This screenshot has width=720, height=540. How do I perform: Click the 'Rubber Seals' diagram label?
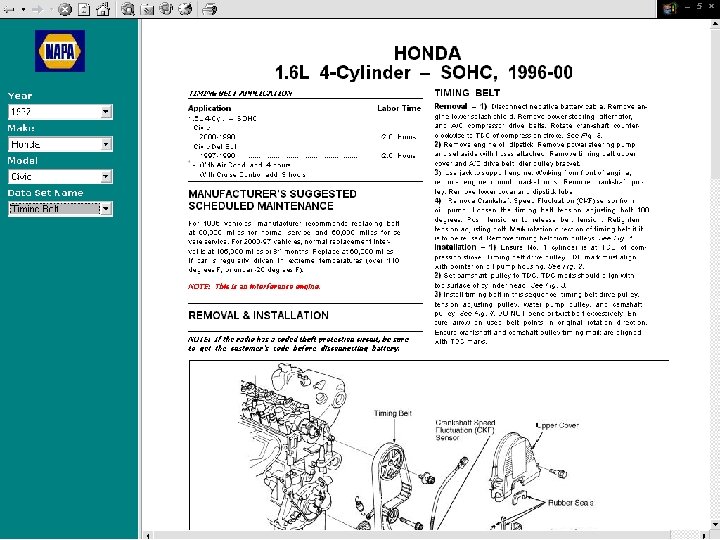[x=570, y=503]
